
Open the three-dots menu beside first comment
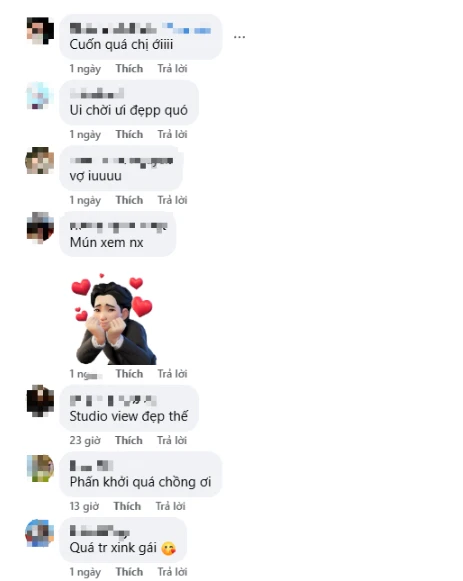tap(239, 37)
